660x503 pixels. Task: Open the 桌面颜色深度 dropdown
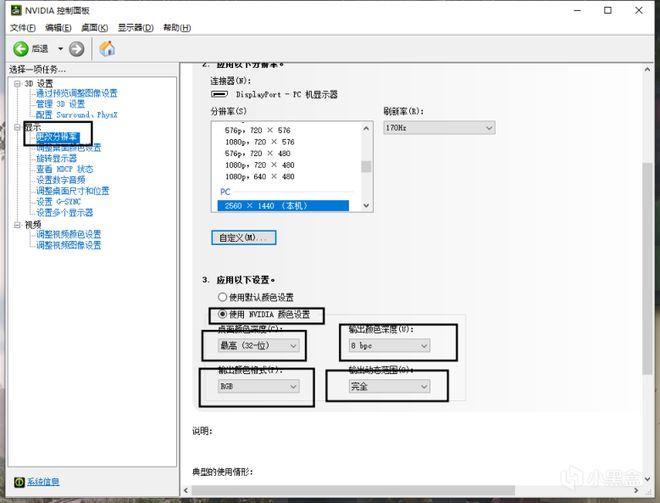click(x=258, y=345)
